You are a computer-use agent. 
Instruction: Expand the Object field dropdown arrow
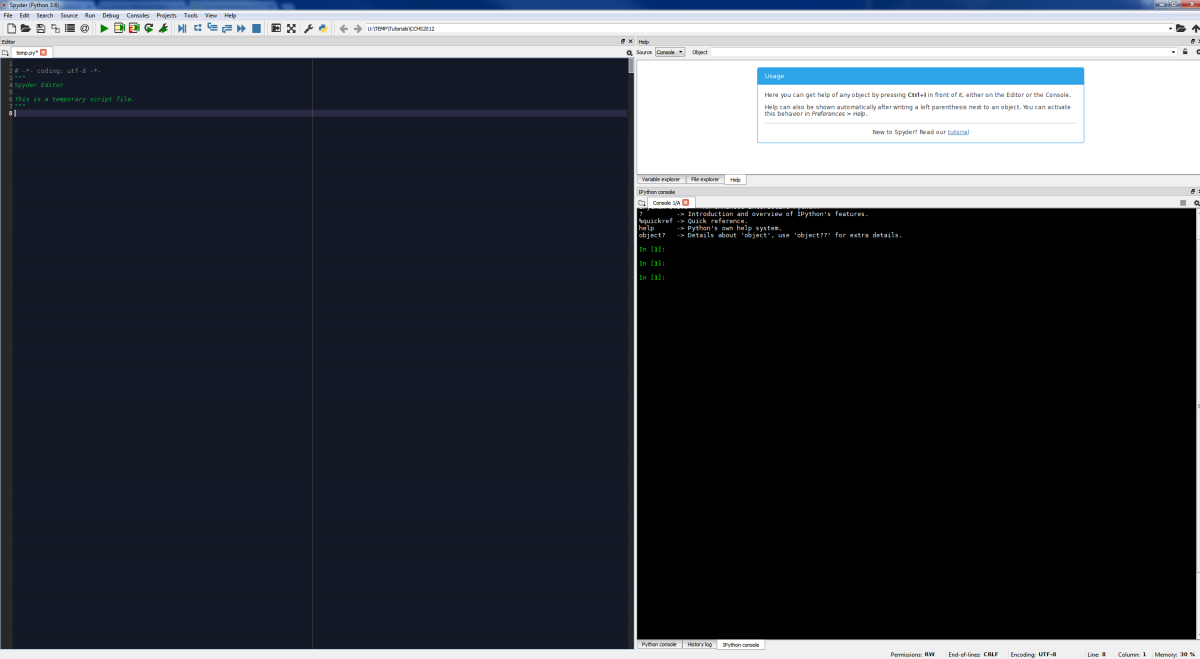[1172, 52]
